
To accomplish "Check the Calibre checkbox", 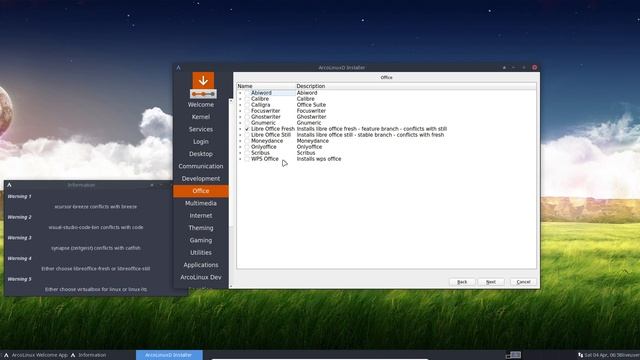I will 247,99.
